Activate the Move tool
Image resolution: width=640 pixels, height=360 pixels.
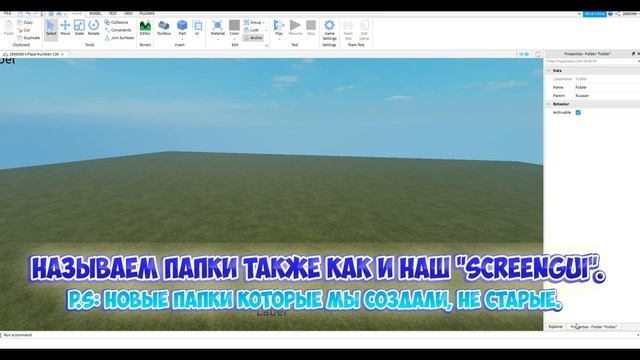coord(65,28)
